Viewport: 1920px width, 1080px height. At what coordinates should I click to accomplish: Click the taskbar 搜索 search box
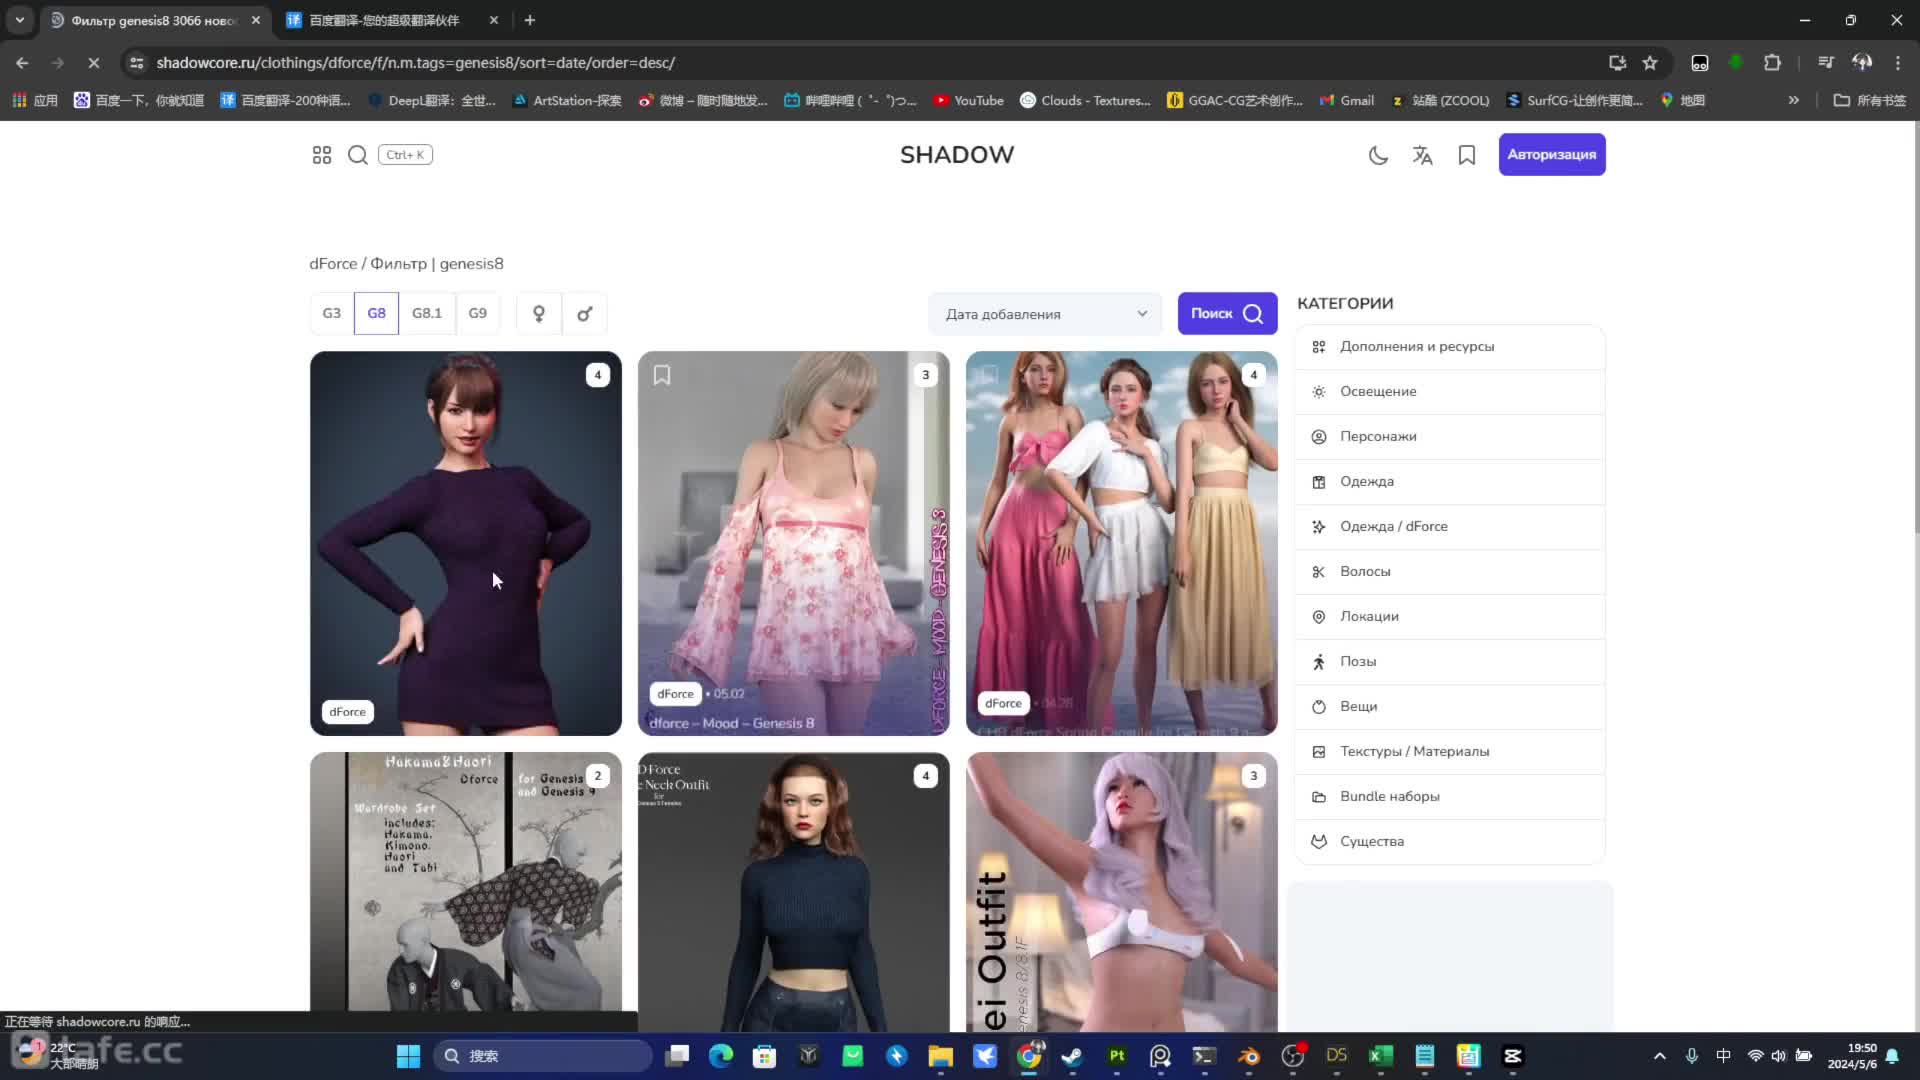click(x=543, y=1056)
